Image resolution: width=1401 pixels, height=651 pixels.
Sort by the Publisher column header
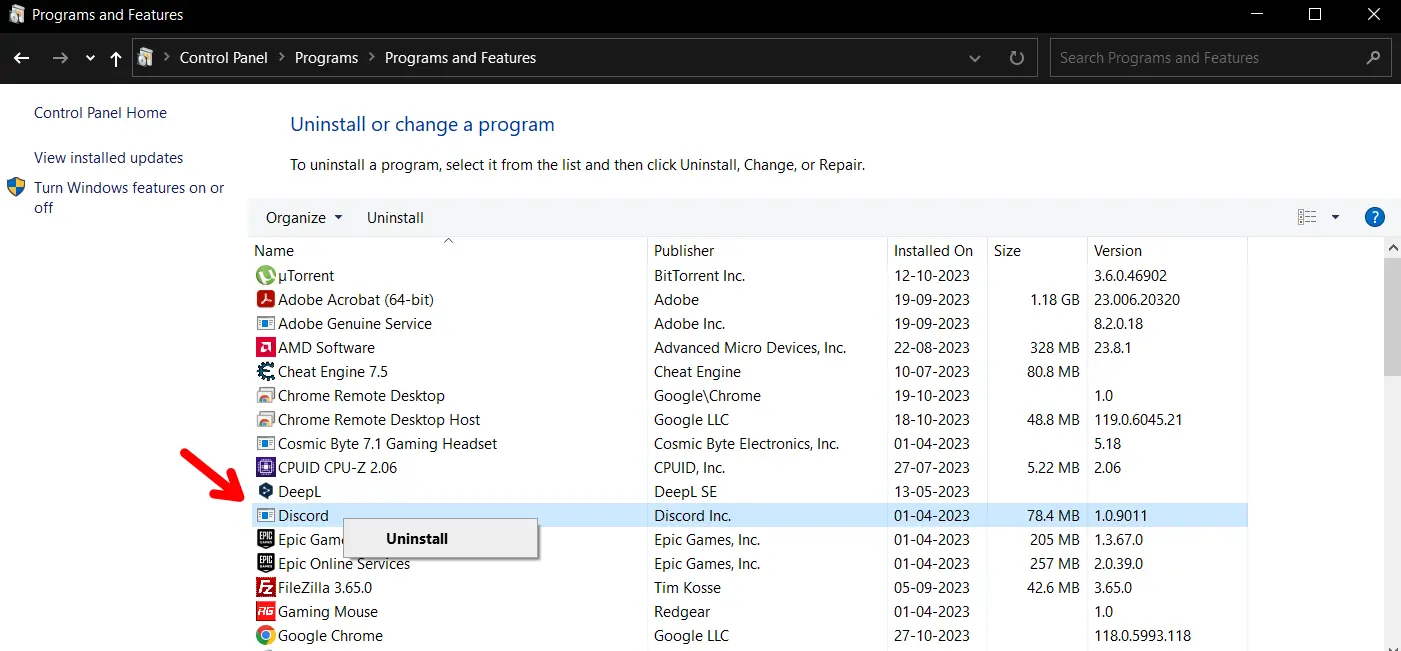767,250
